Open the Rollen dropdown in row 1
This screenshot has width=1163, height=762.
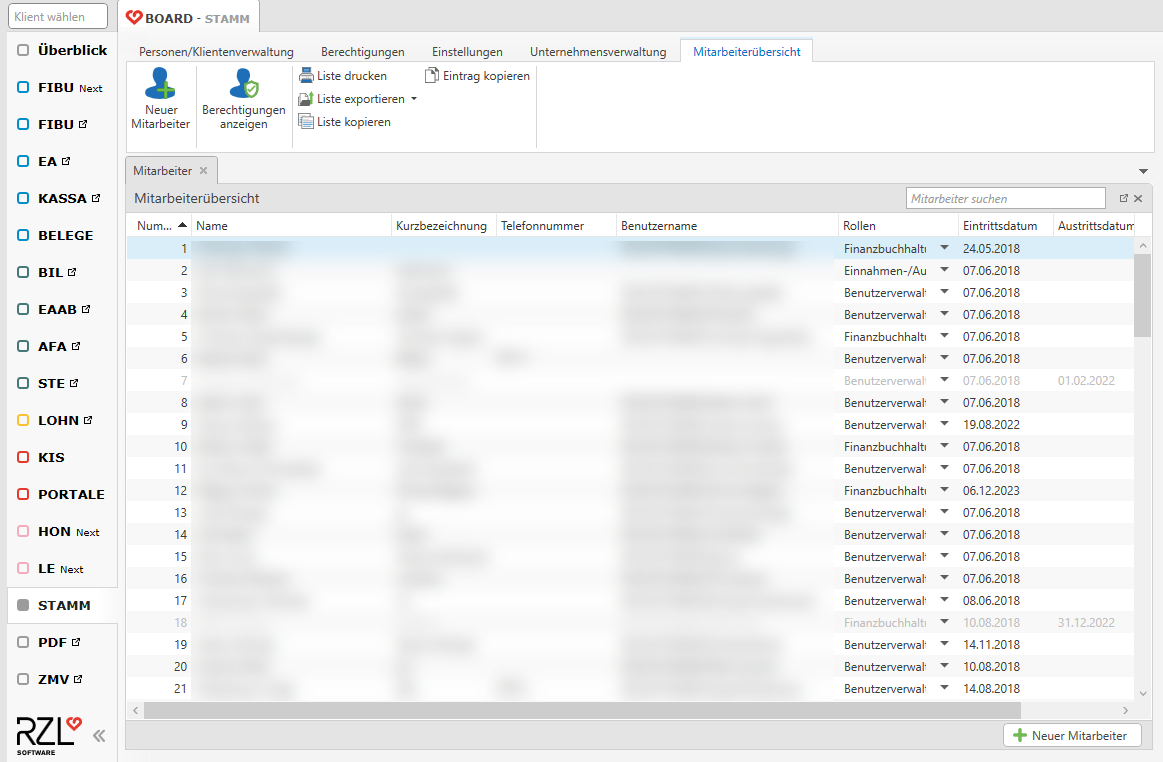pyautogui.click(x=944, y=248)
